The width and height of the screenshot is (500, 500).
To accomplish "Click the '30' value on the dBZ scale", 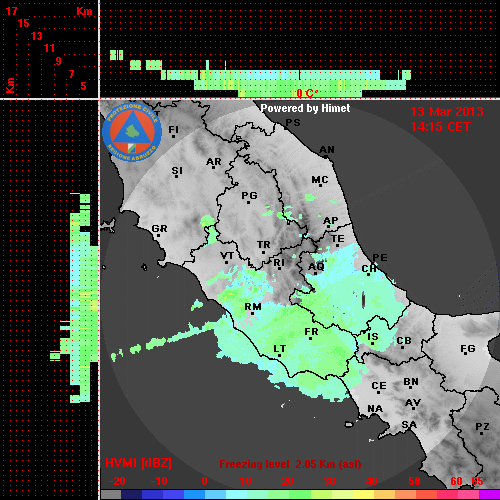I will coord(329,481).
